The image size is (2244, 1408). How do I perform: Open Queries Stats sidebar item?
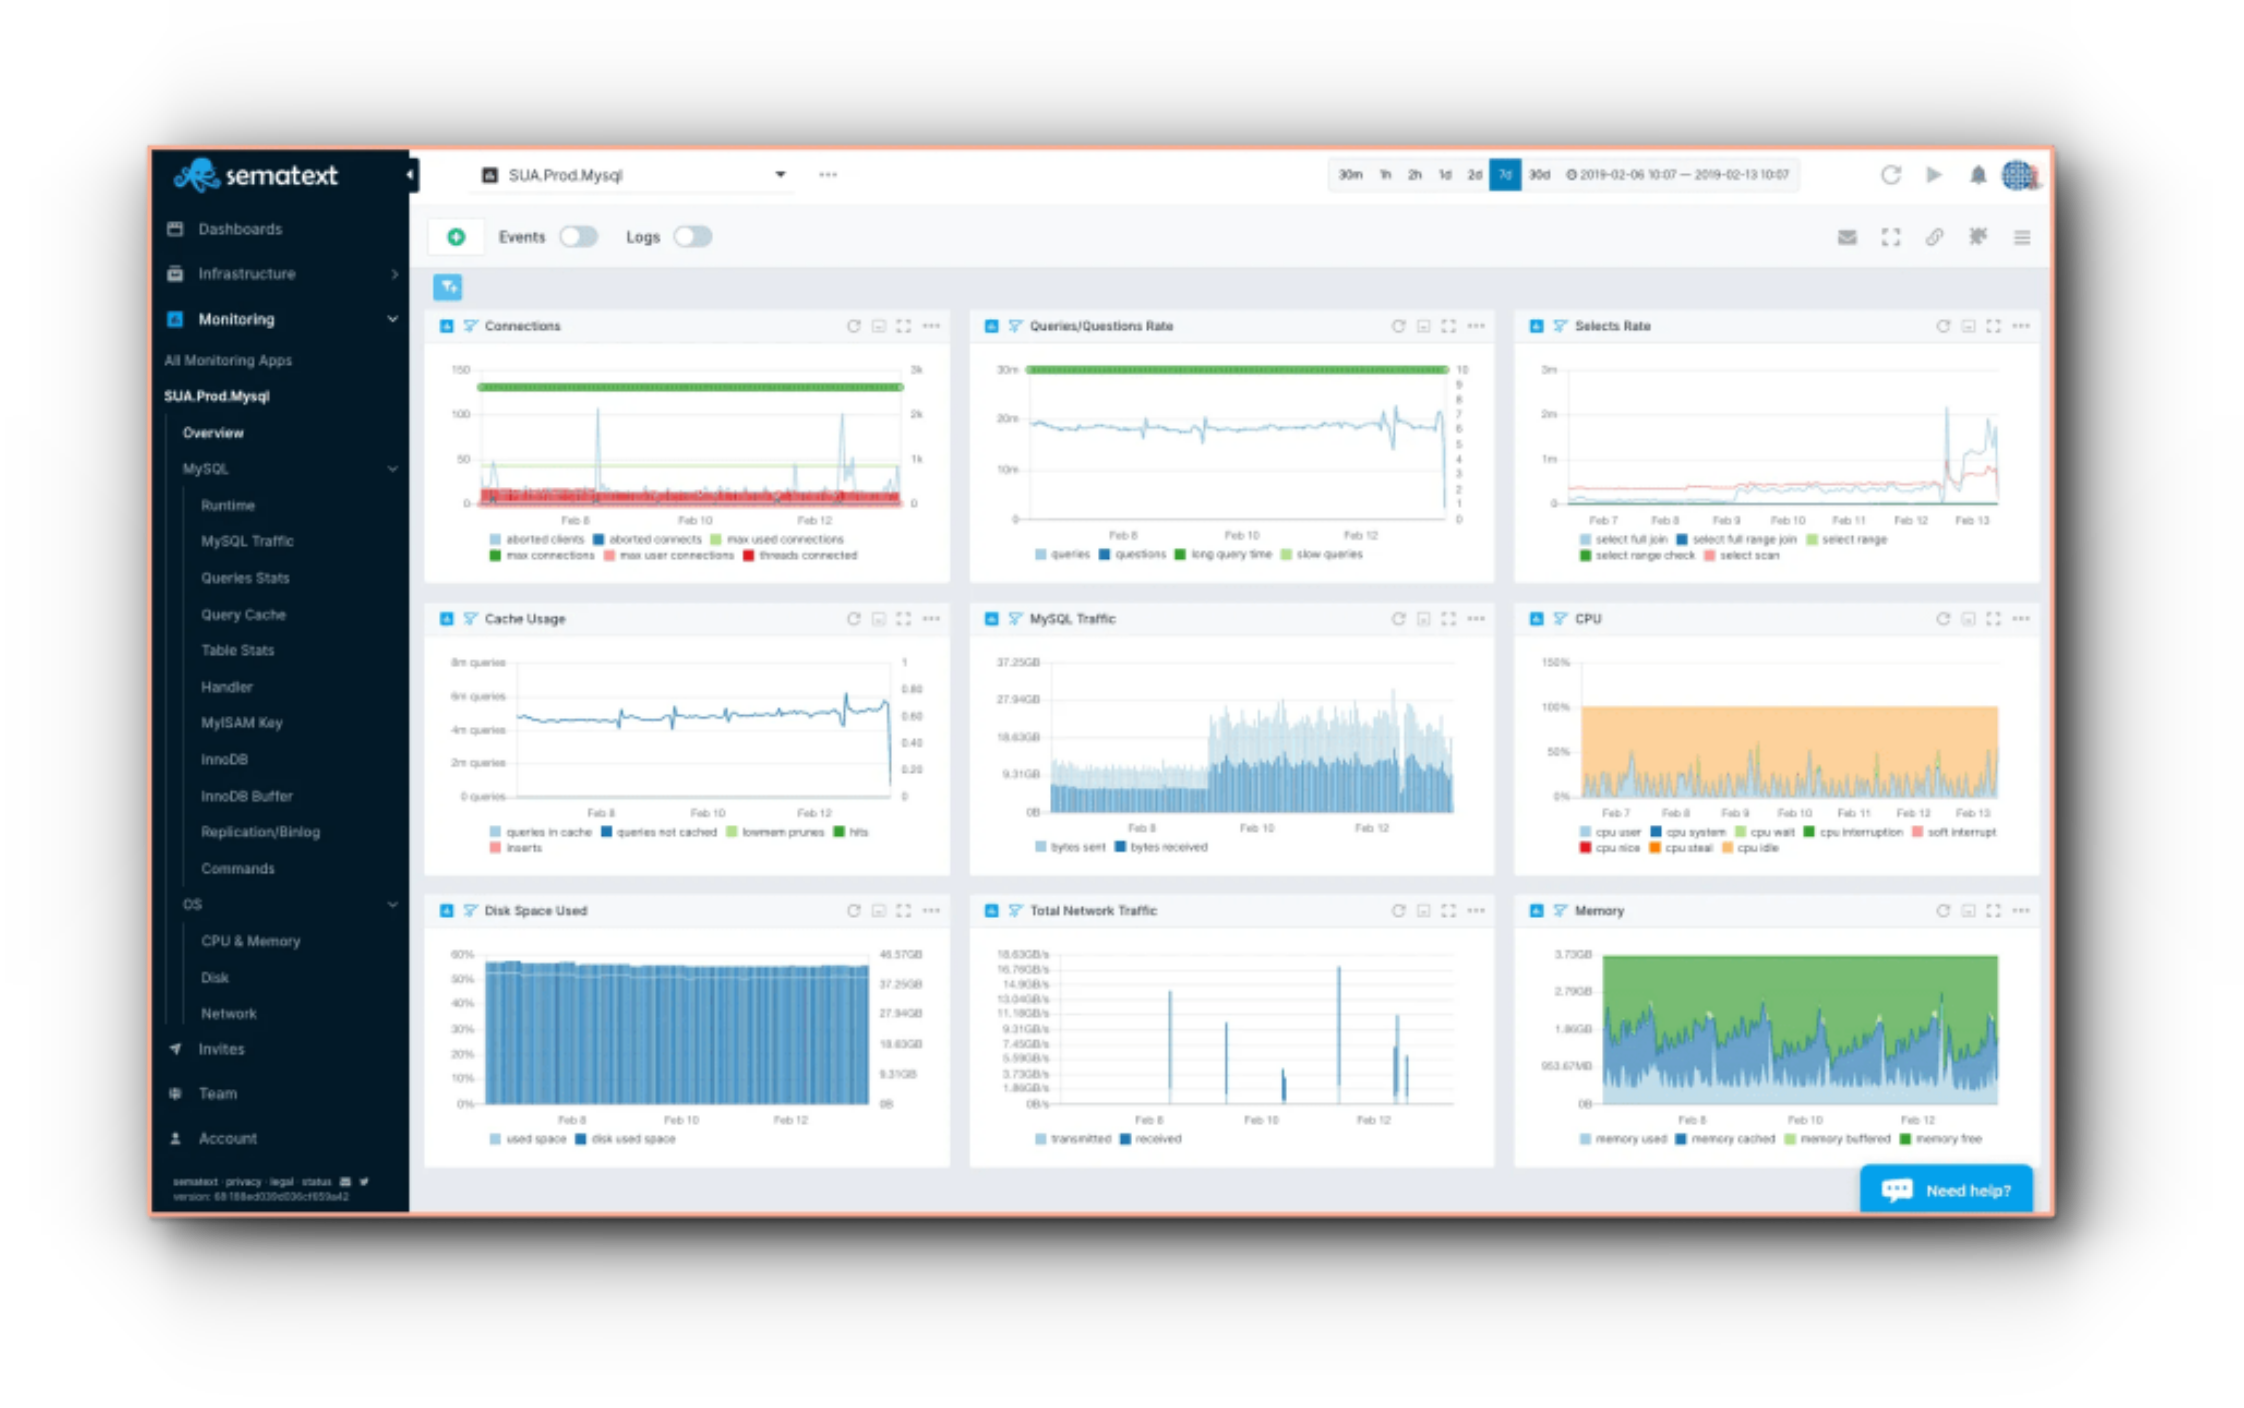point(245,578)
